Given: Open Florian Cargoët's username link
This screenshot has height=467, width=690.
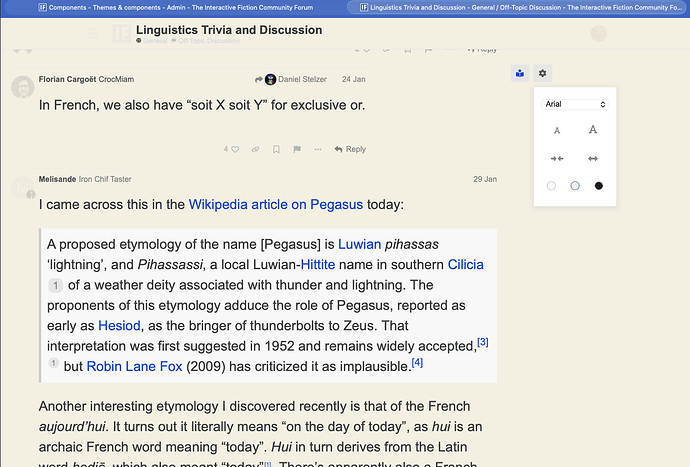Looking at the screenshot, I should [67, 79].
